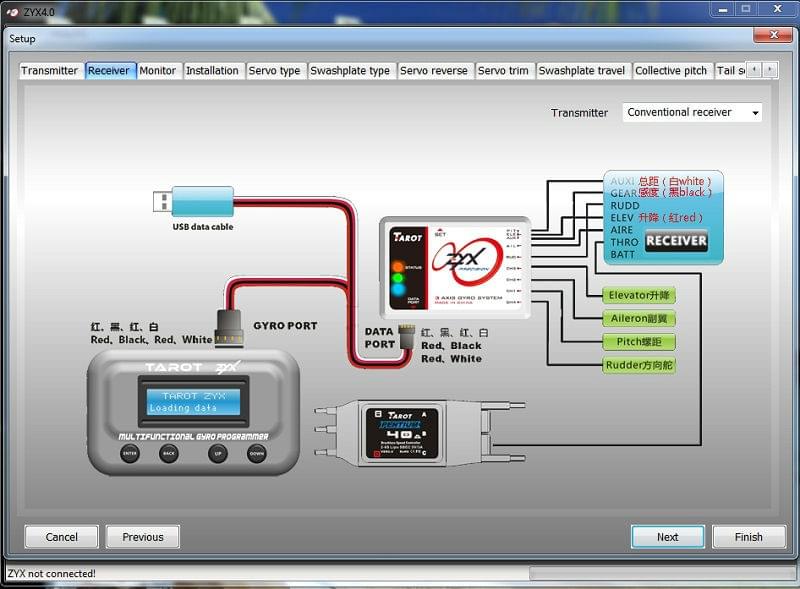Image resolution: width=800 pixels, height=589 pixels.
Task: Click the status bar progress bar
Action: pyautogui.click(x=662, y=574)
